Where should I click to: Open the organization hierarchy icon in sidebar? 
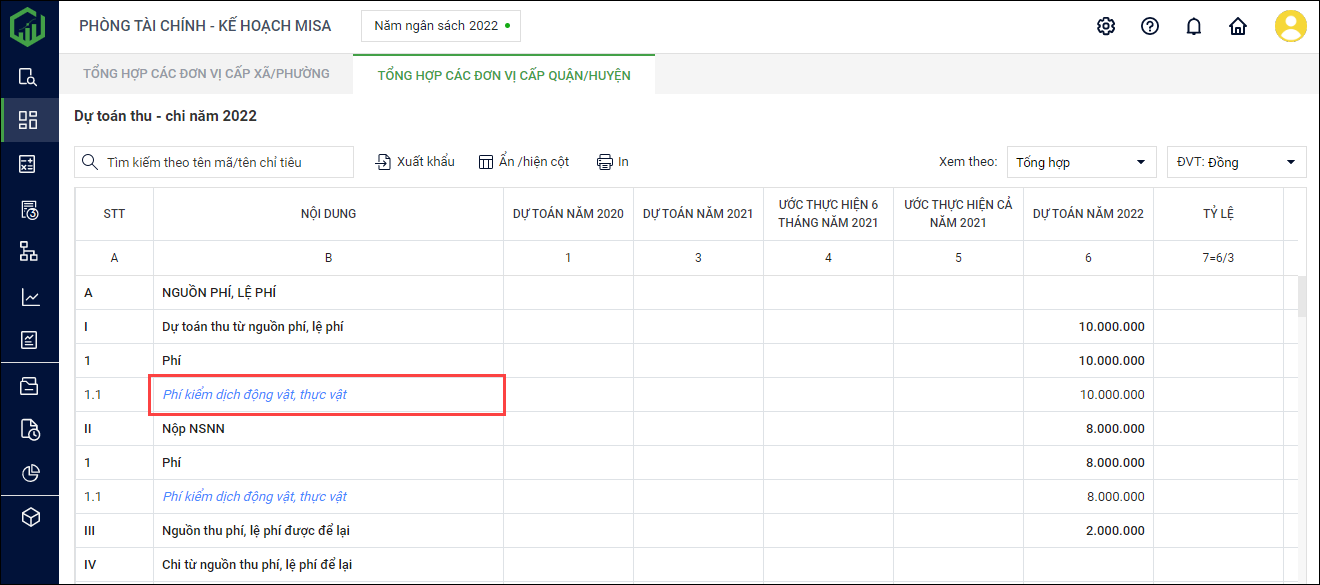tap(29, 252)
